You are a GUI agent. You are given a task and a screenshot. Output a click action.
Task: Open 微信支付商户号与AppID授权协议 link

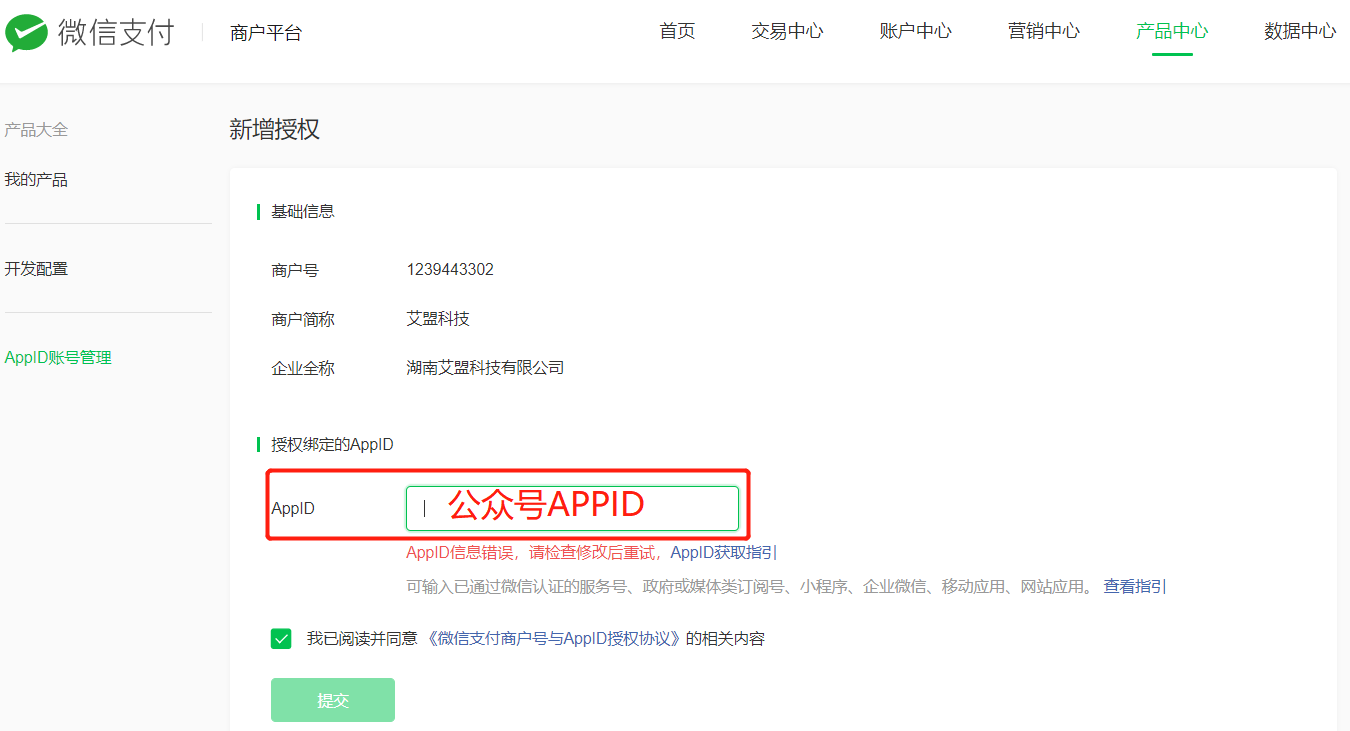[554, 639]
